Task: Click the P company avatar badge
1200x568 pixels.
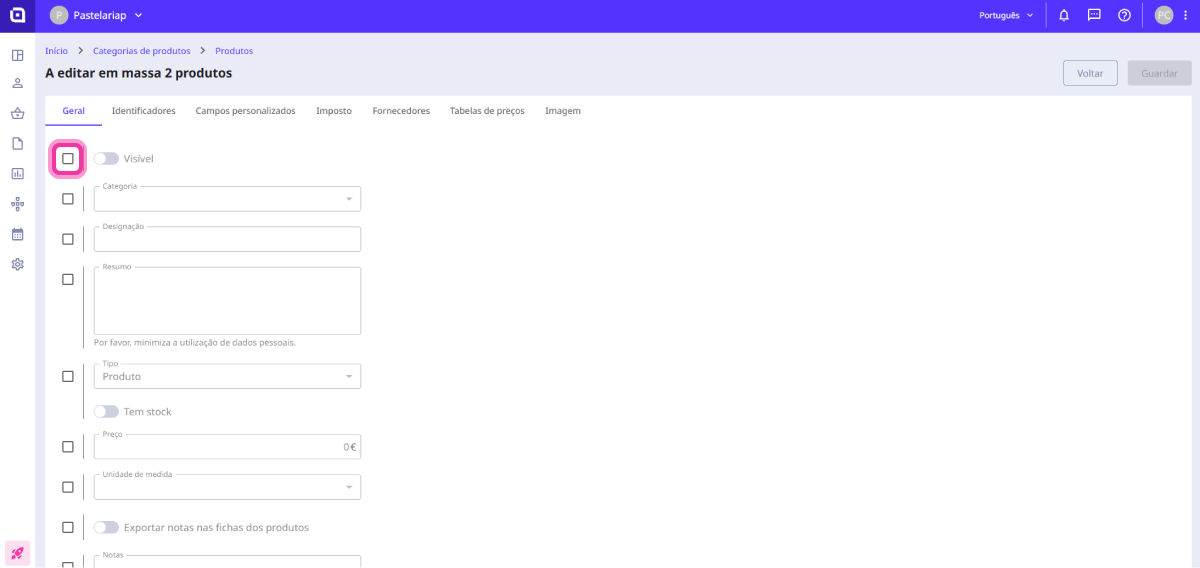Action: [59, 15]
